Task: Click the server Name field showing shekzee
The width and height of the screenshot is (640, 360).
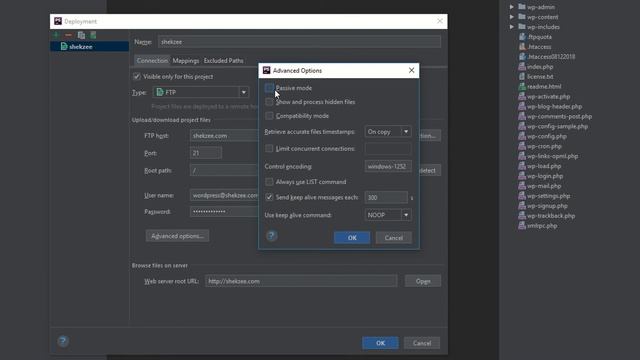Action: click(x=299, y=42)
